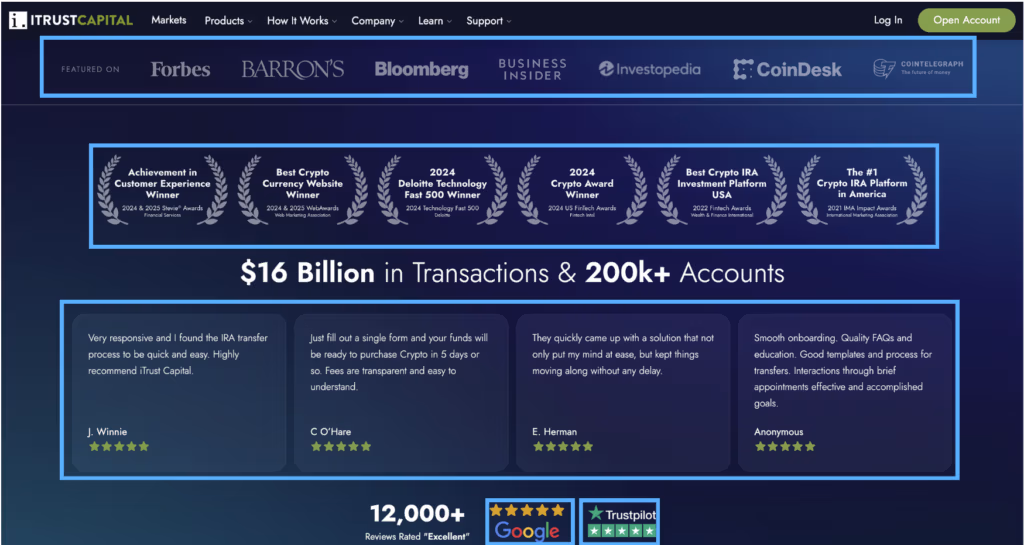Click the Anonymous reviewer's star rating
Screen dimensions: 1024x545
(x=785, y=446)
